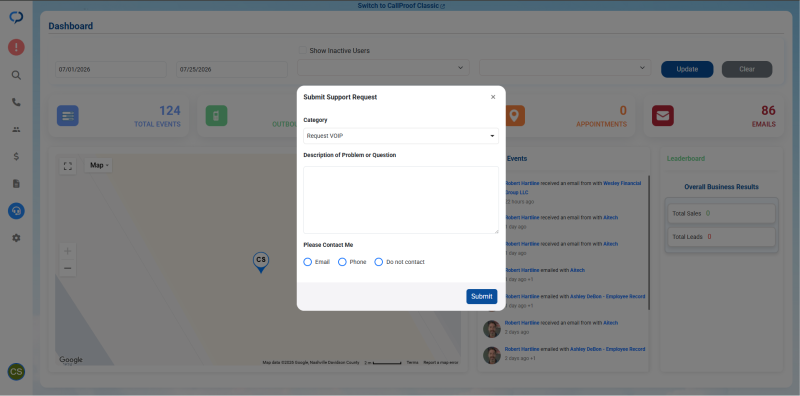The height and width of the screenshot is (396, 800).
Task: Click the 0 Appointments count
Action: [623, 111]
